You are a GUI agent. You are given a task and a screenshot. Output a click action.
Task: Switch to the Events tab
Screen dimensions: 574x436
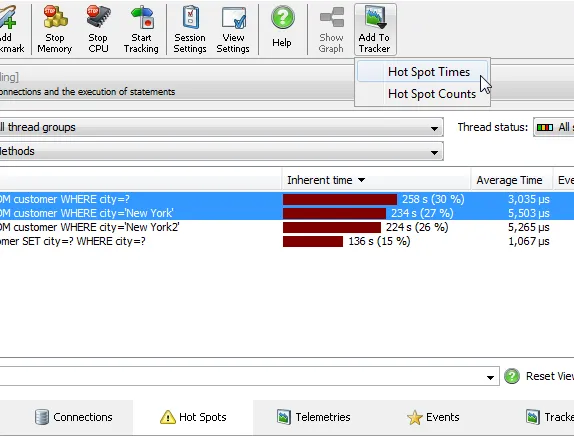pyautogui.click(x=433, y=417)
